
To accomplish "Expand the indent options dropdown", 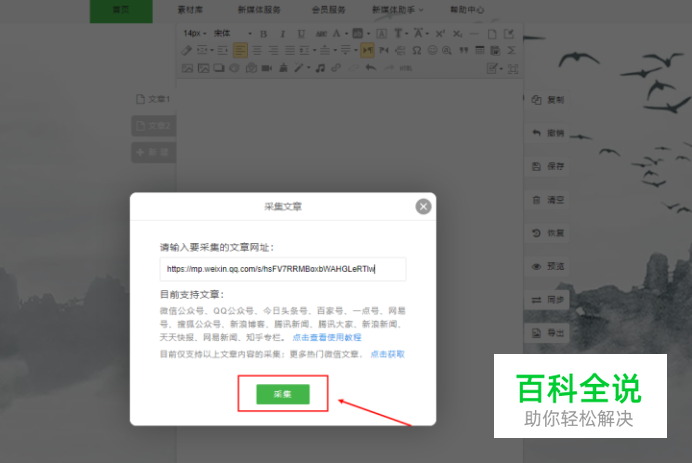I will point(212,50).
